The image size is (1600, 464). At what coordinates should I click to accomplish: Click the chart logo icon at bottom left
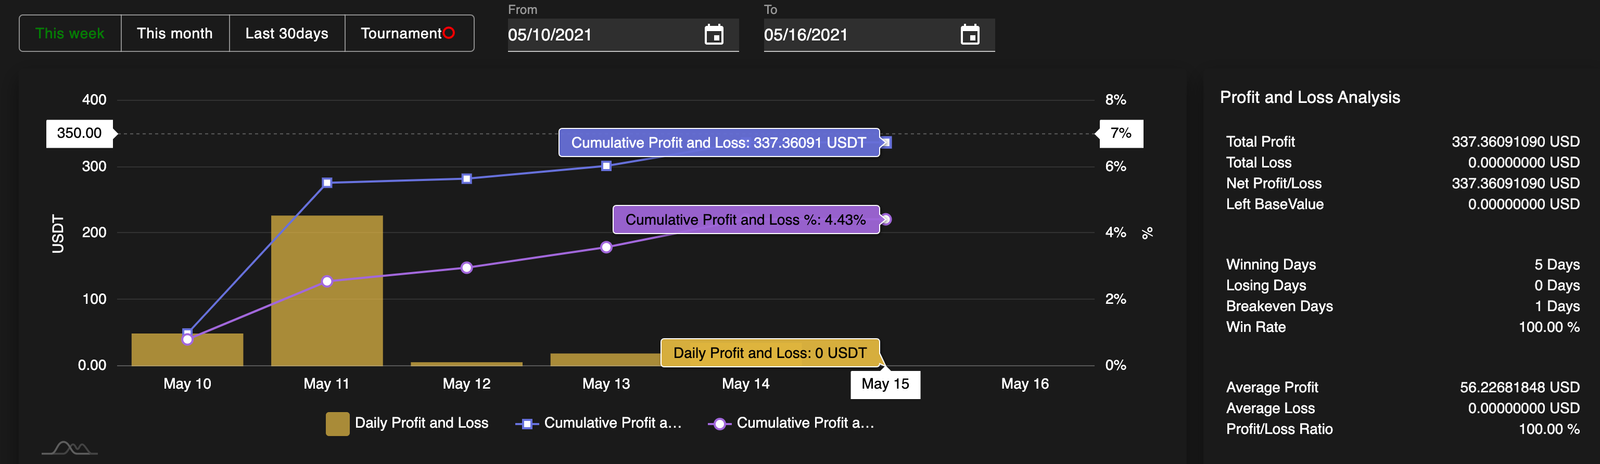coord(70,448)
